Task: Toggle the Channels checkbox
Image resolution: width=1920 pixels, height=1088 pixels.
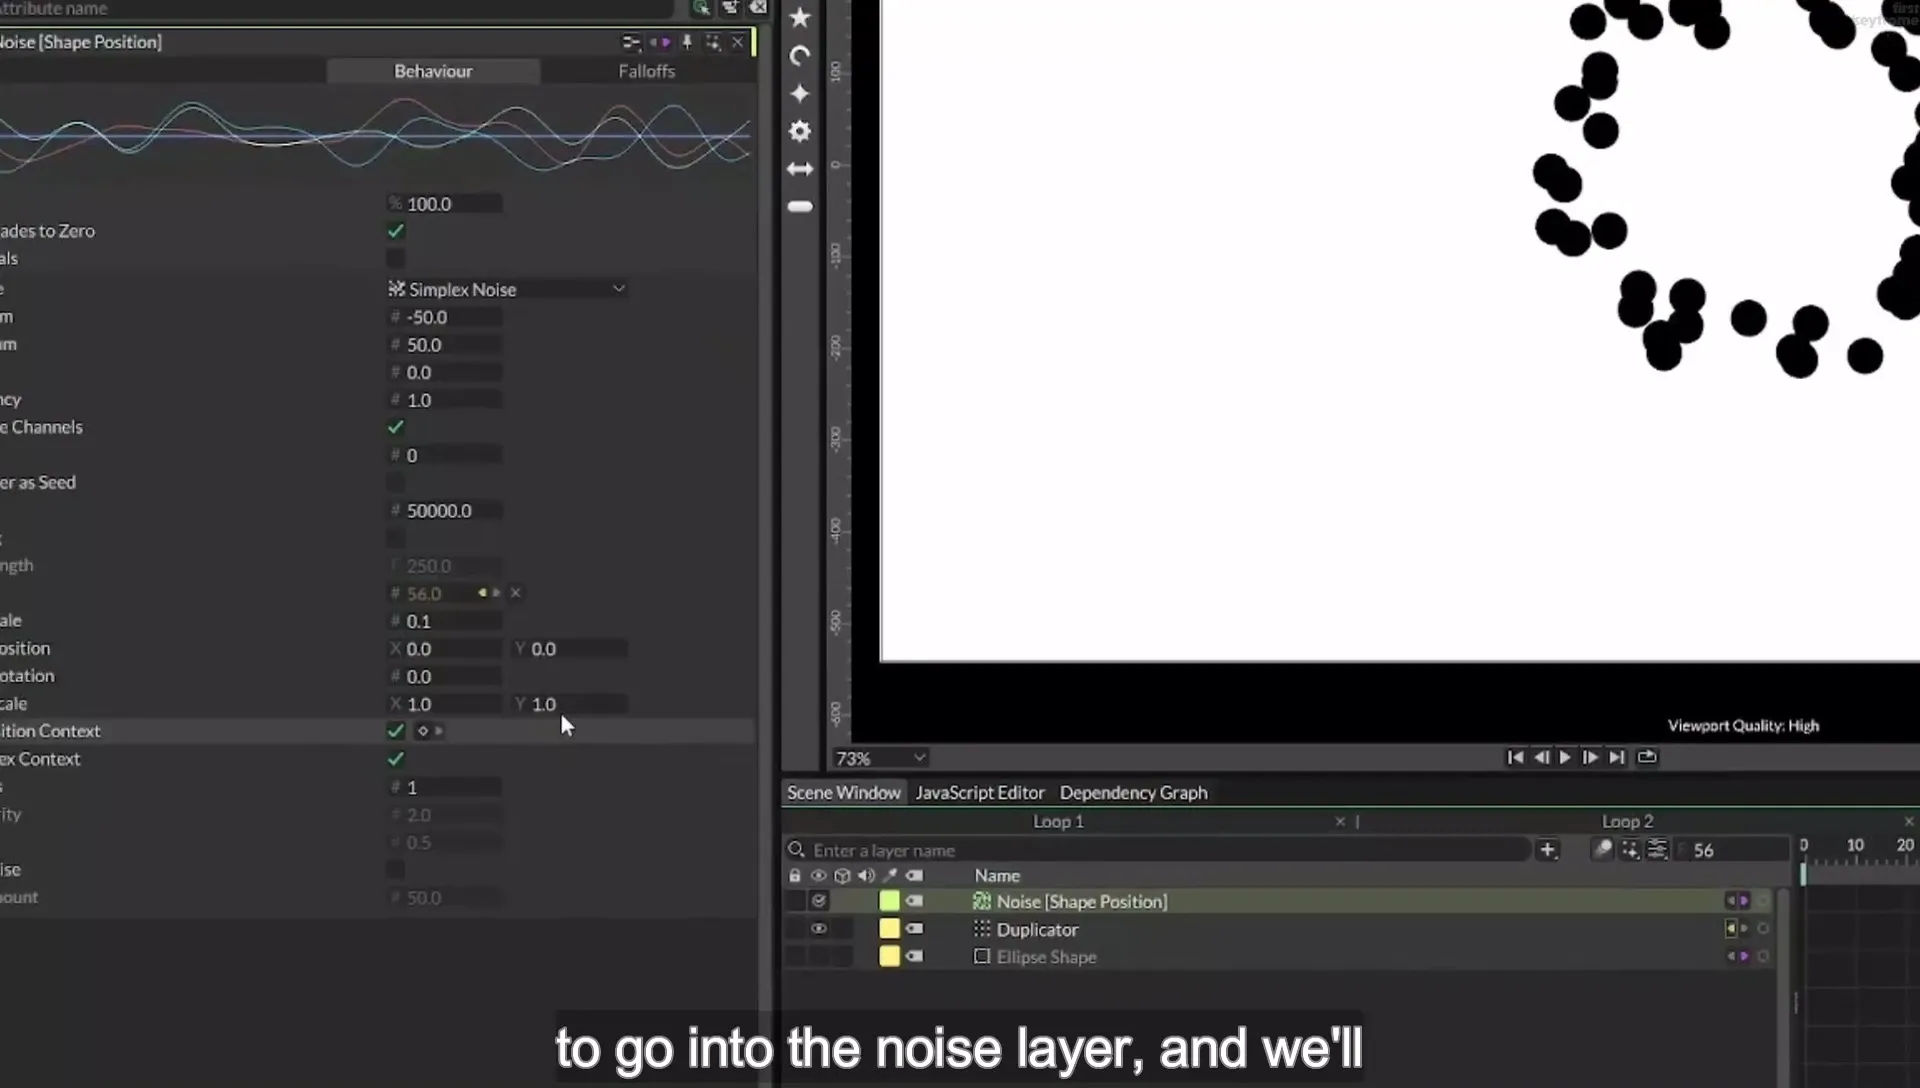Action: (396, 427)
